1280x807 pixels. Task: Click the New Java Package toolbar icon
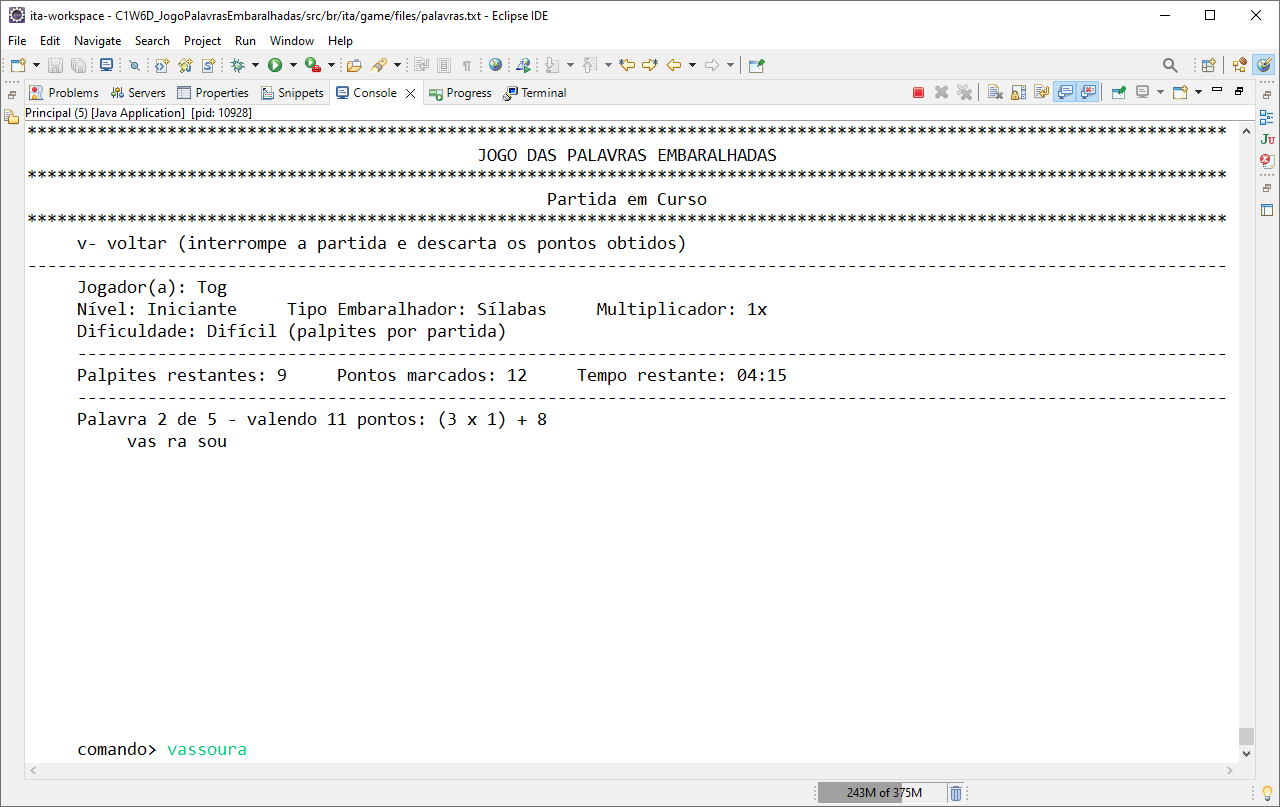click(162, 65)
